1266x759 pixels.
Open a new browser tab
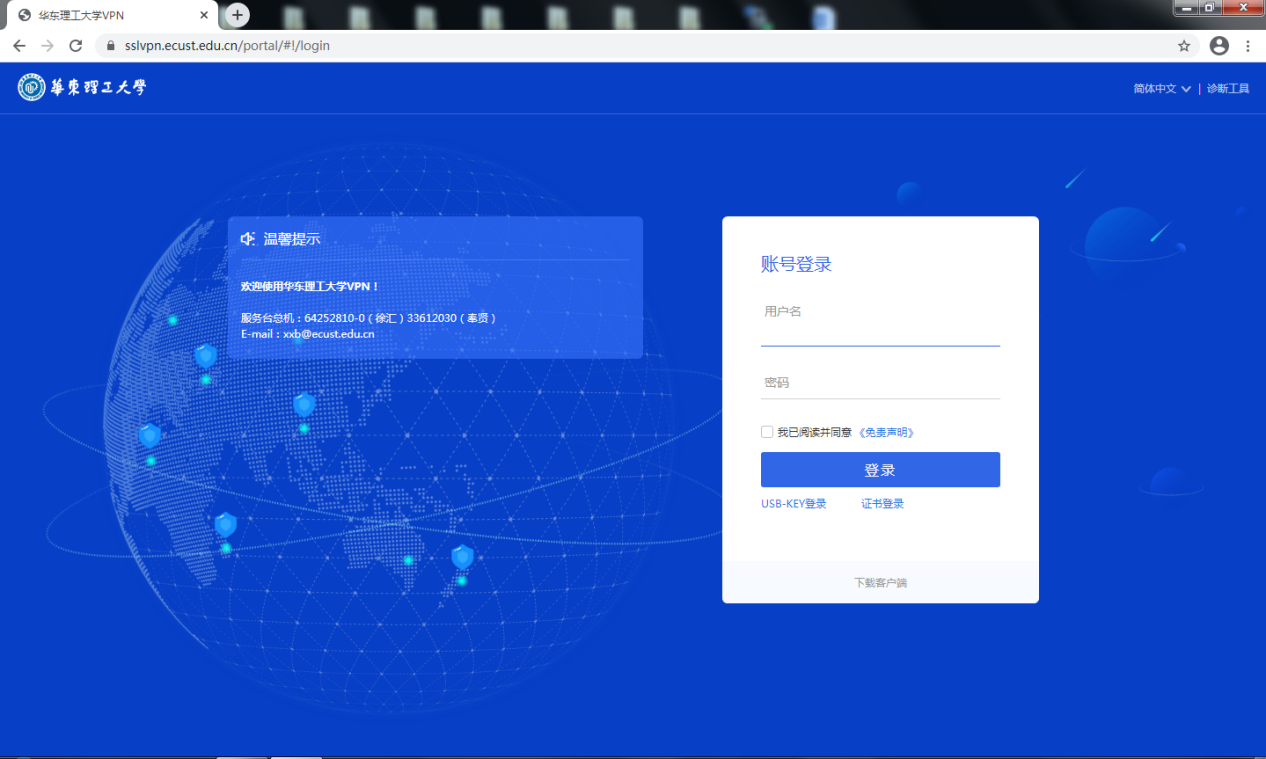237,15
